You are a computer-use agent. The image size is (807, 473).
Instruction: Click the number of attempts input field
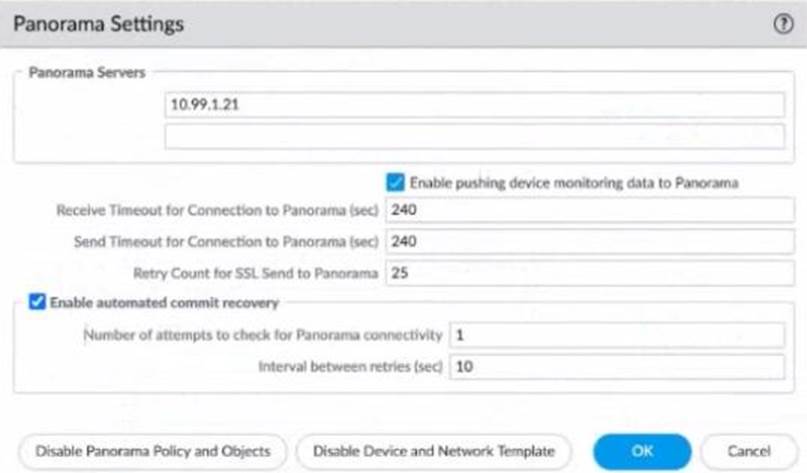616,334
